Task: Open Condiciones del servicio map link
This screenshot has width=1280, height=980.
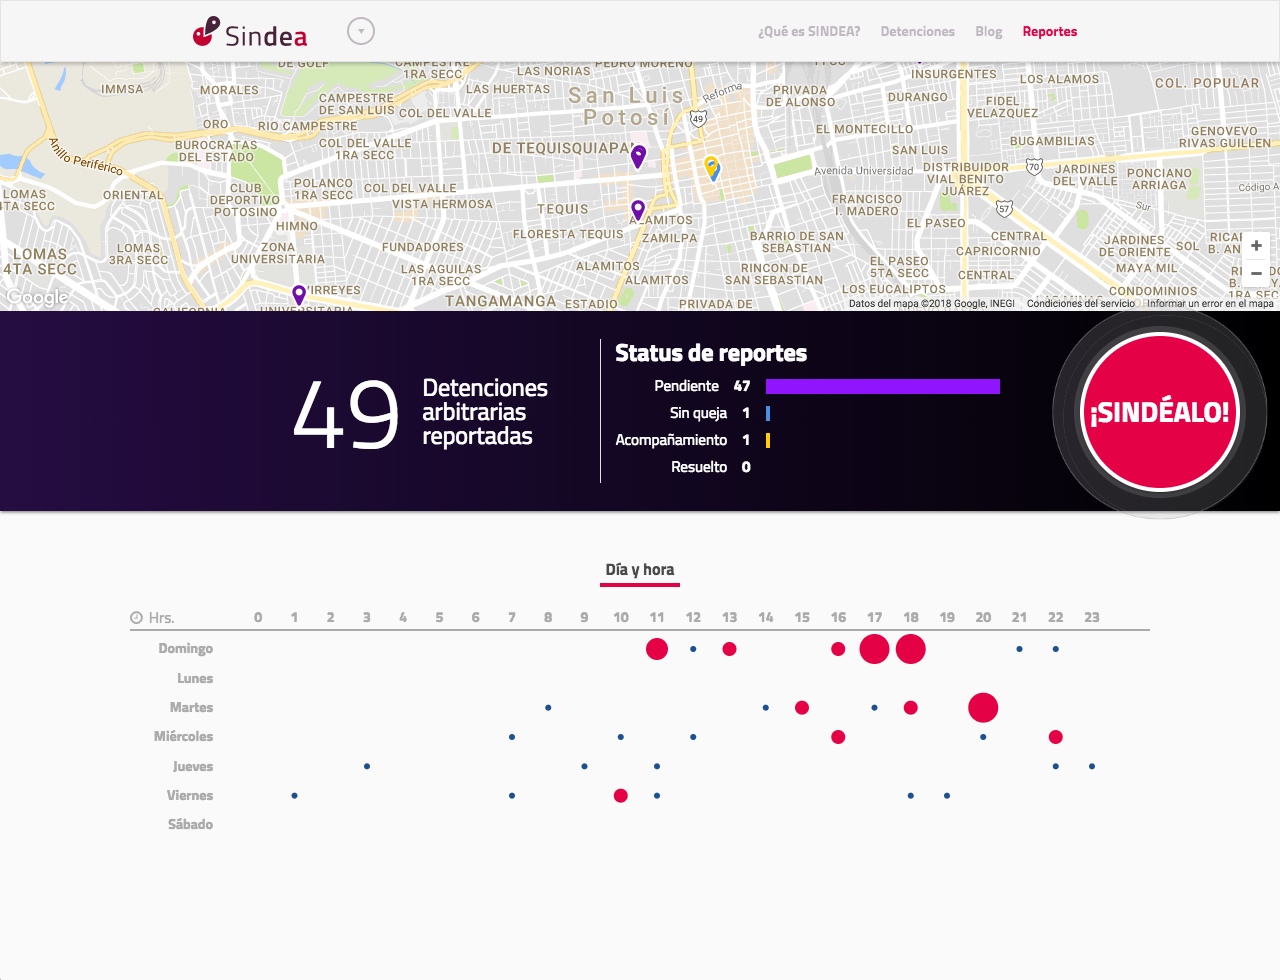Action: coord(1080,304)
